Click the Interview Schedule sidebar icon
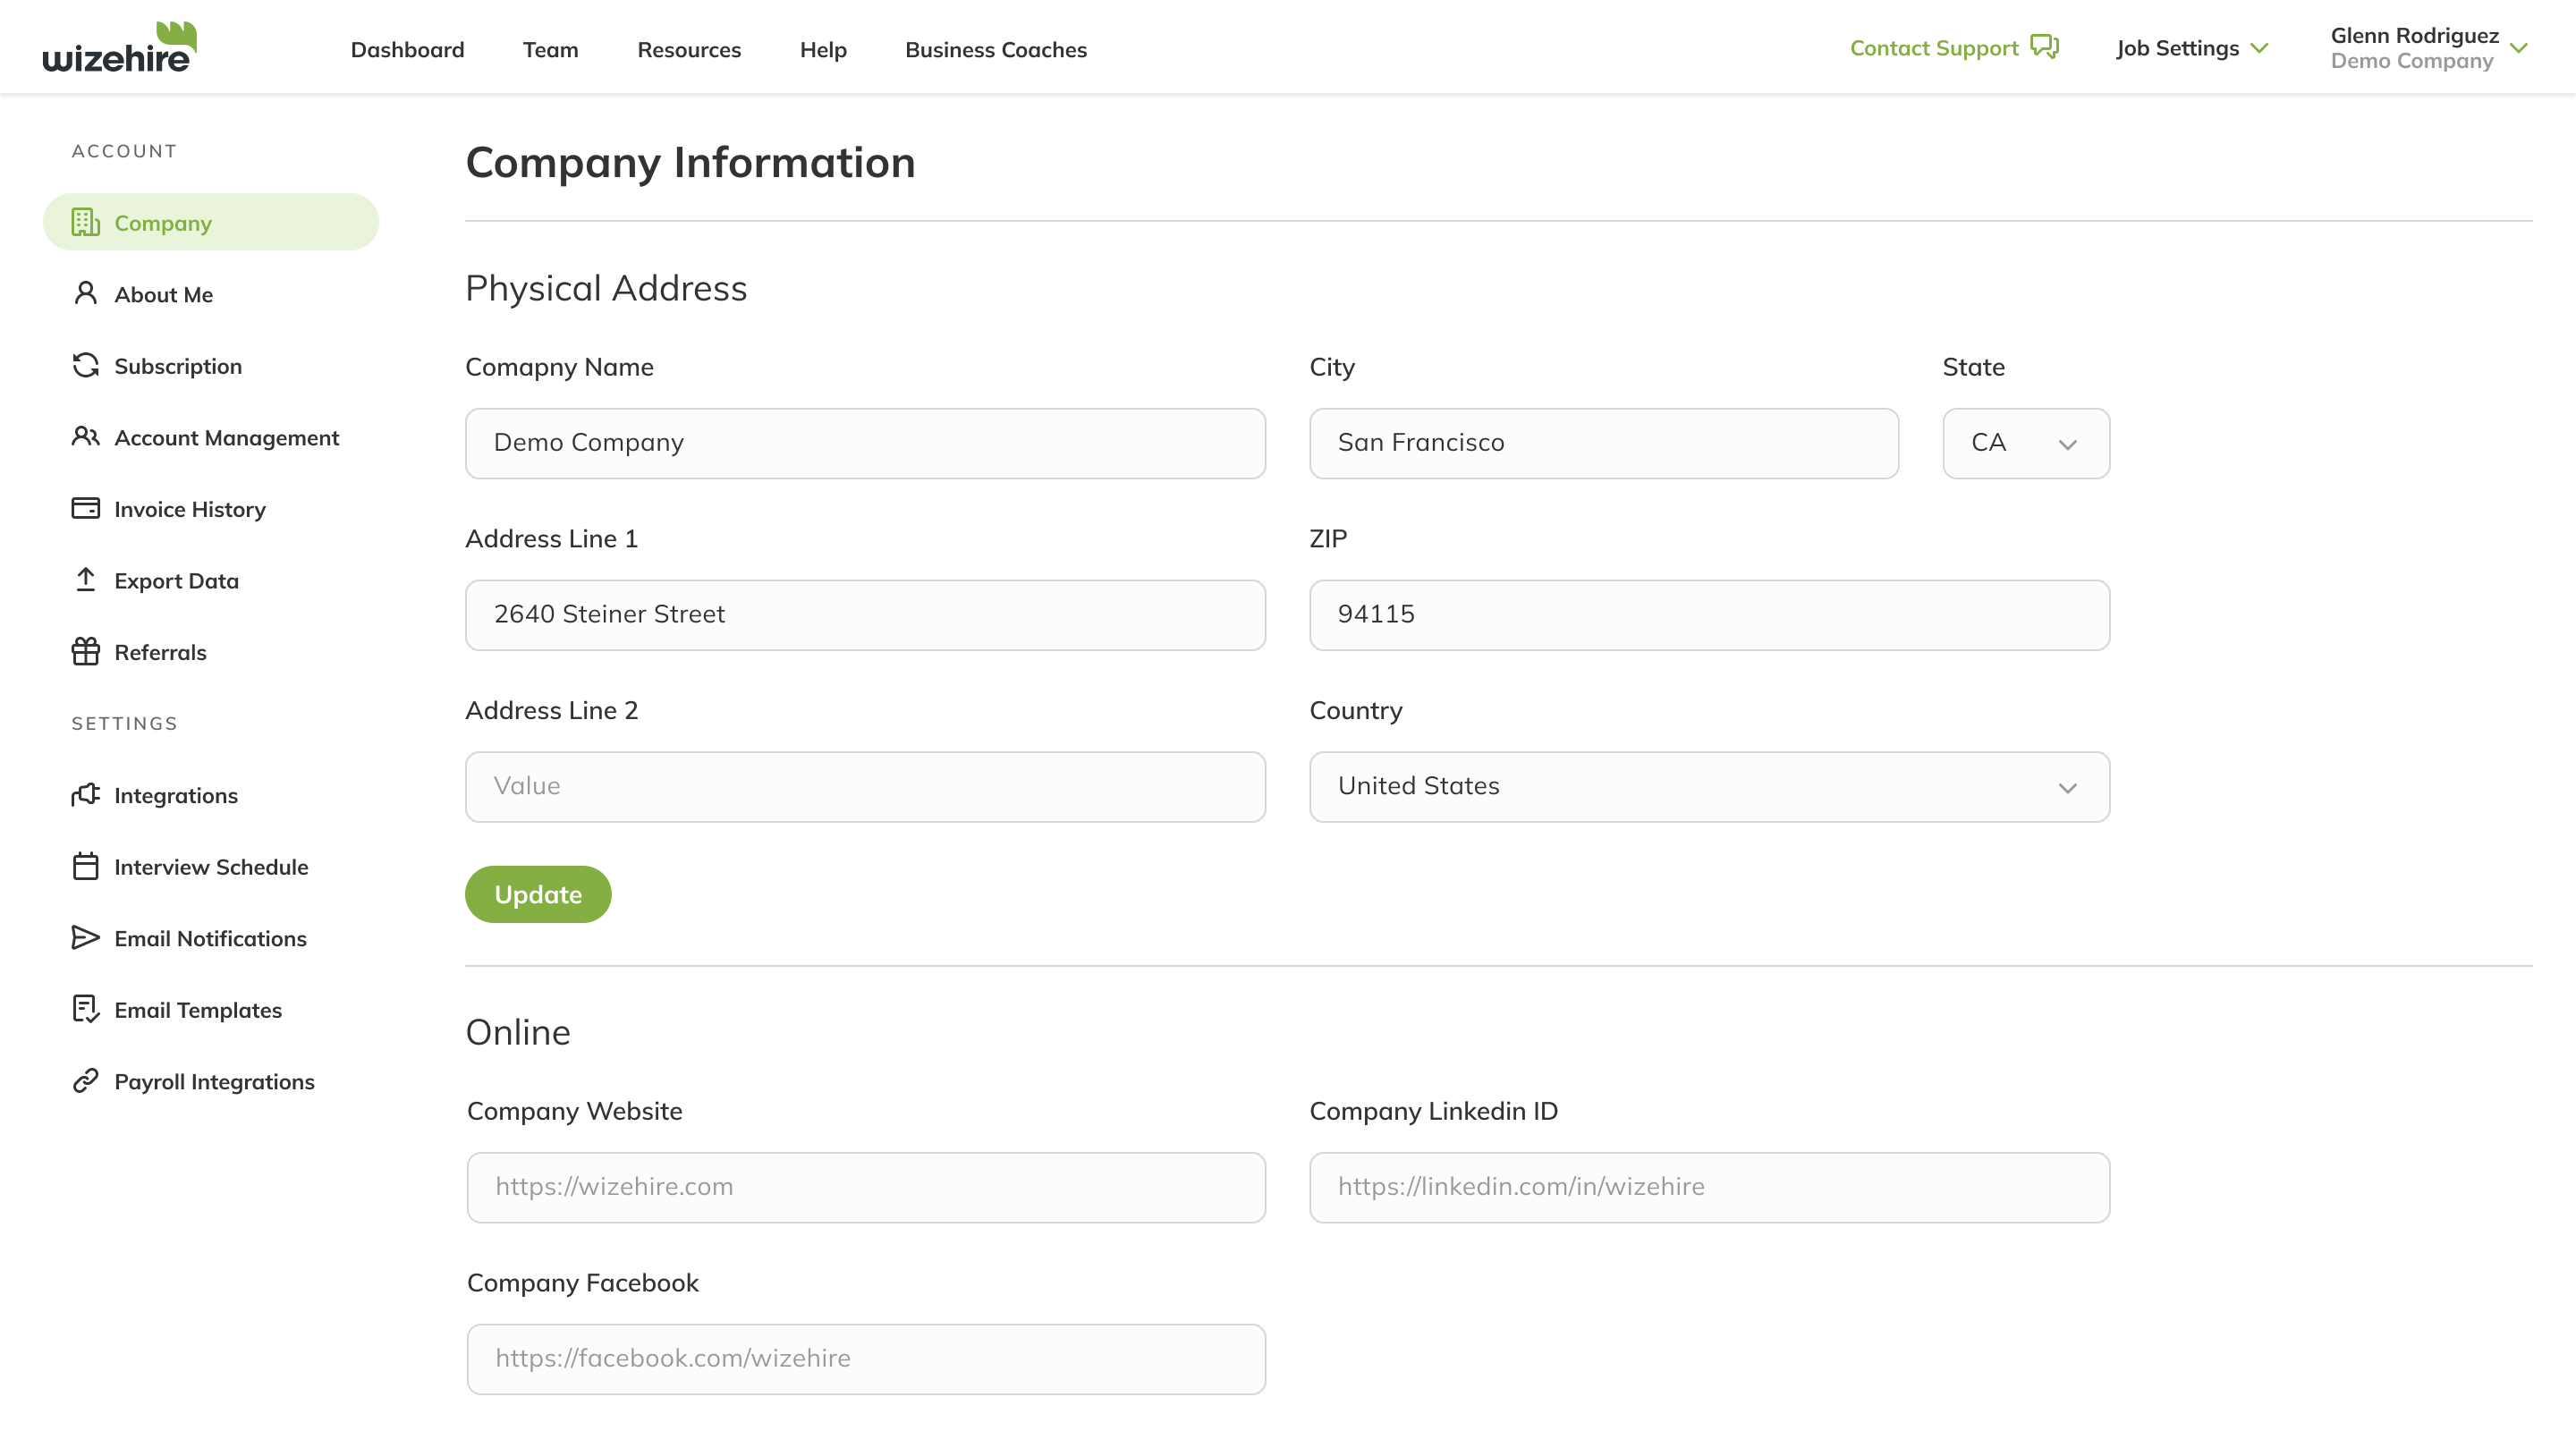The width and height of the screenshot is (2576, 1431). (85, 865)
